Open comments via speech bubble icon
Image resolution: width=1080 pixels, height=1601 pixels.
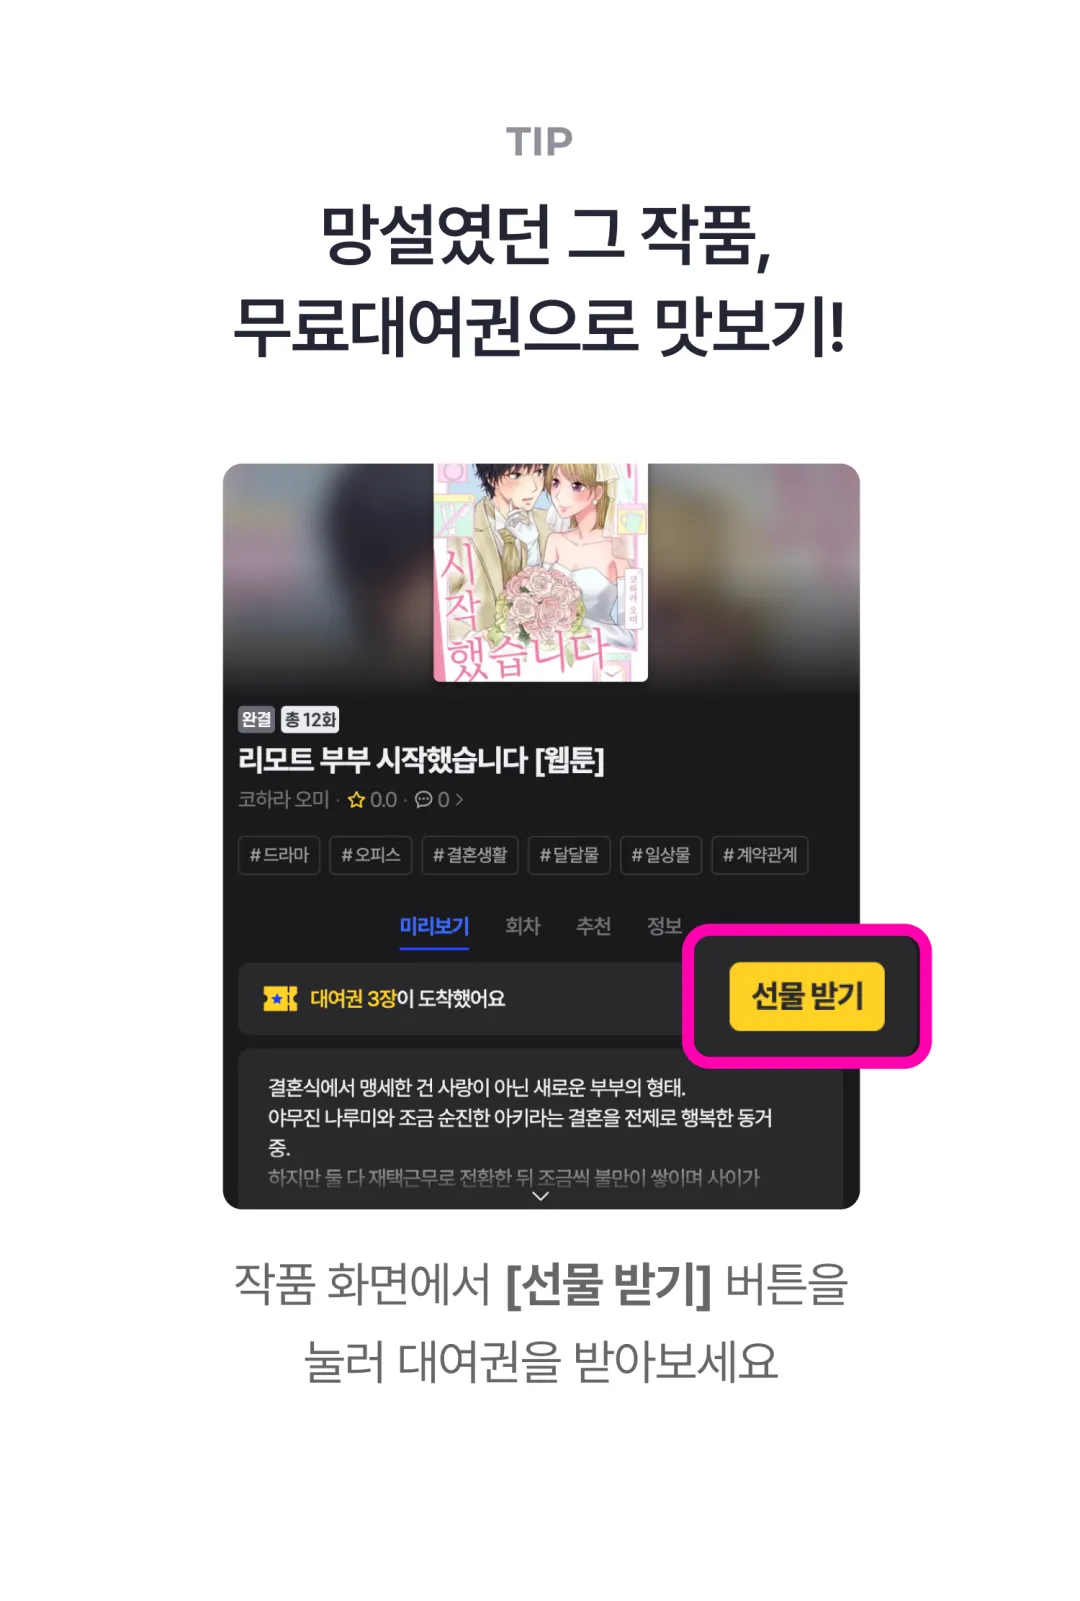(424, 800)
